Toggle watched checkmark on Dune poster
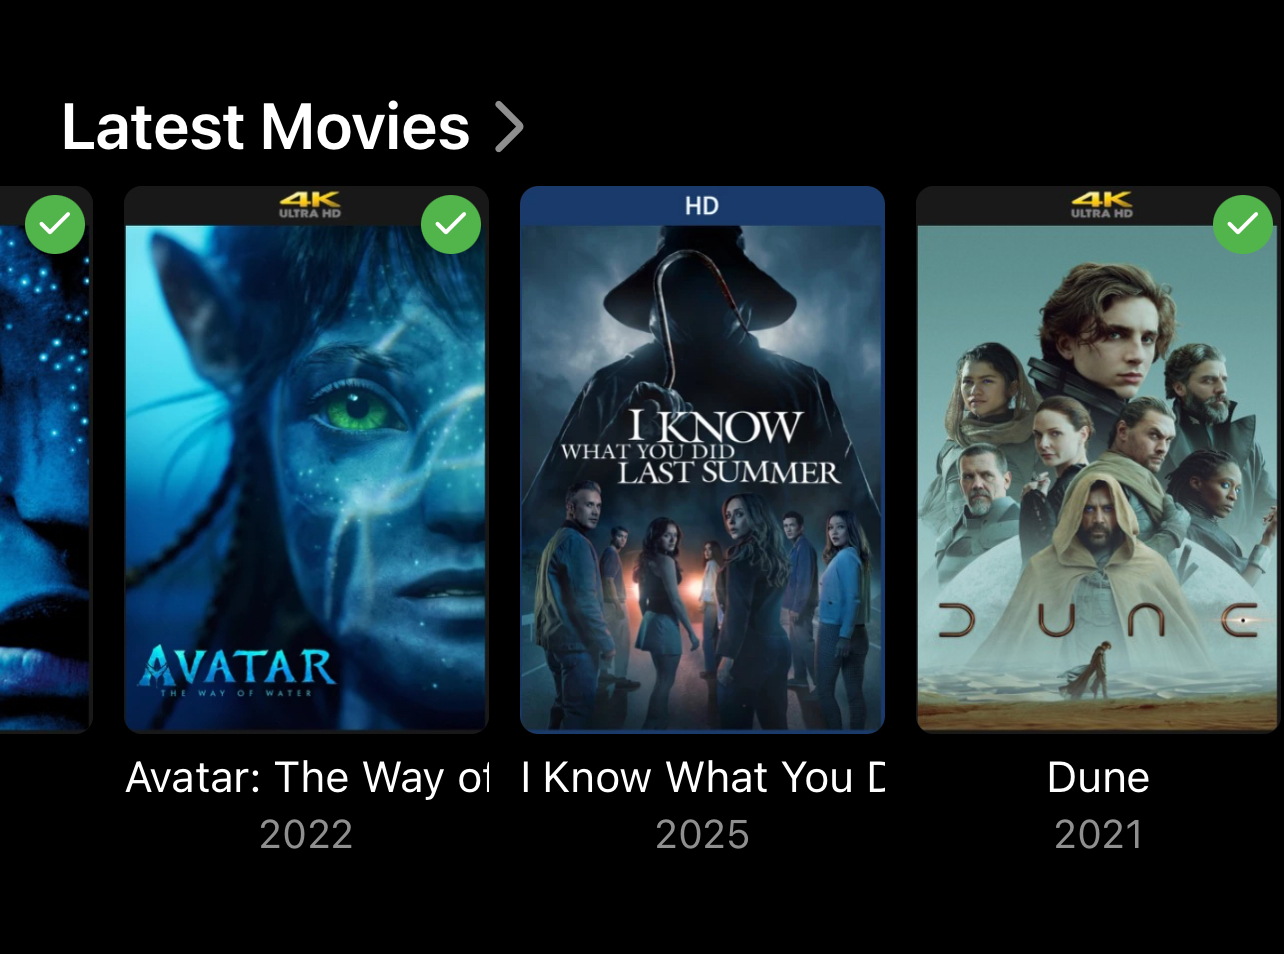Image resolution: width=1284 pixels, height=954 pixels. click(x=1243, y=224)
